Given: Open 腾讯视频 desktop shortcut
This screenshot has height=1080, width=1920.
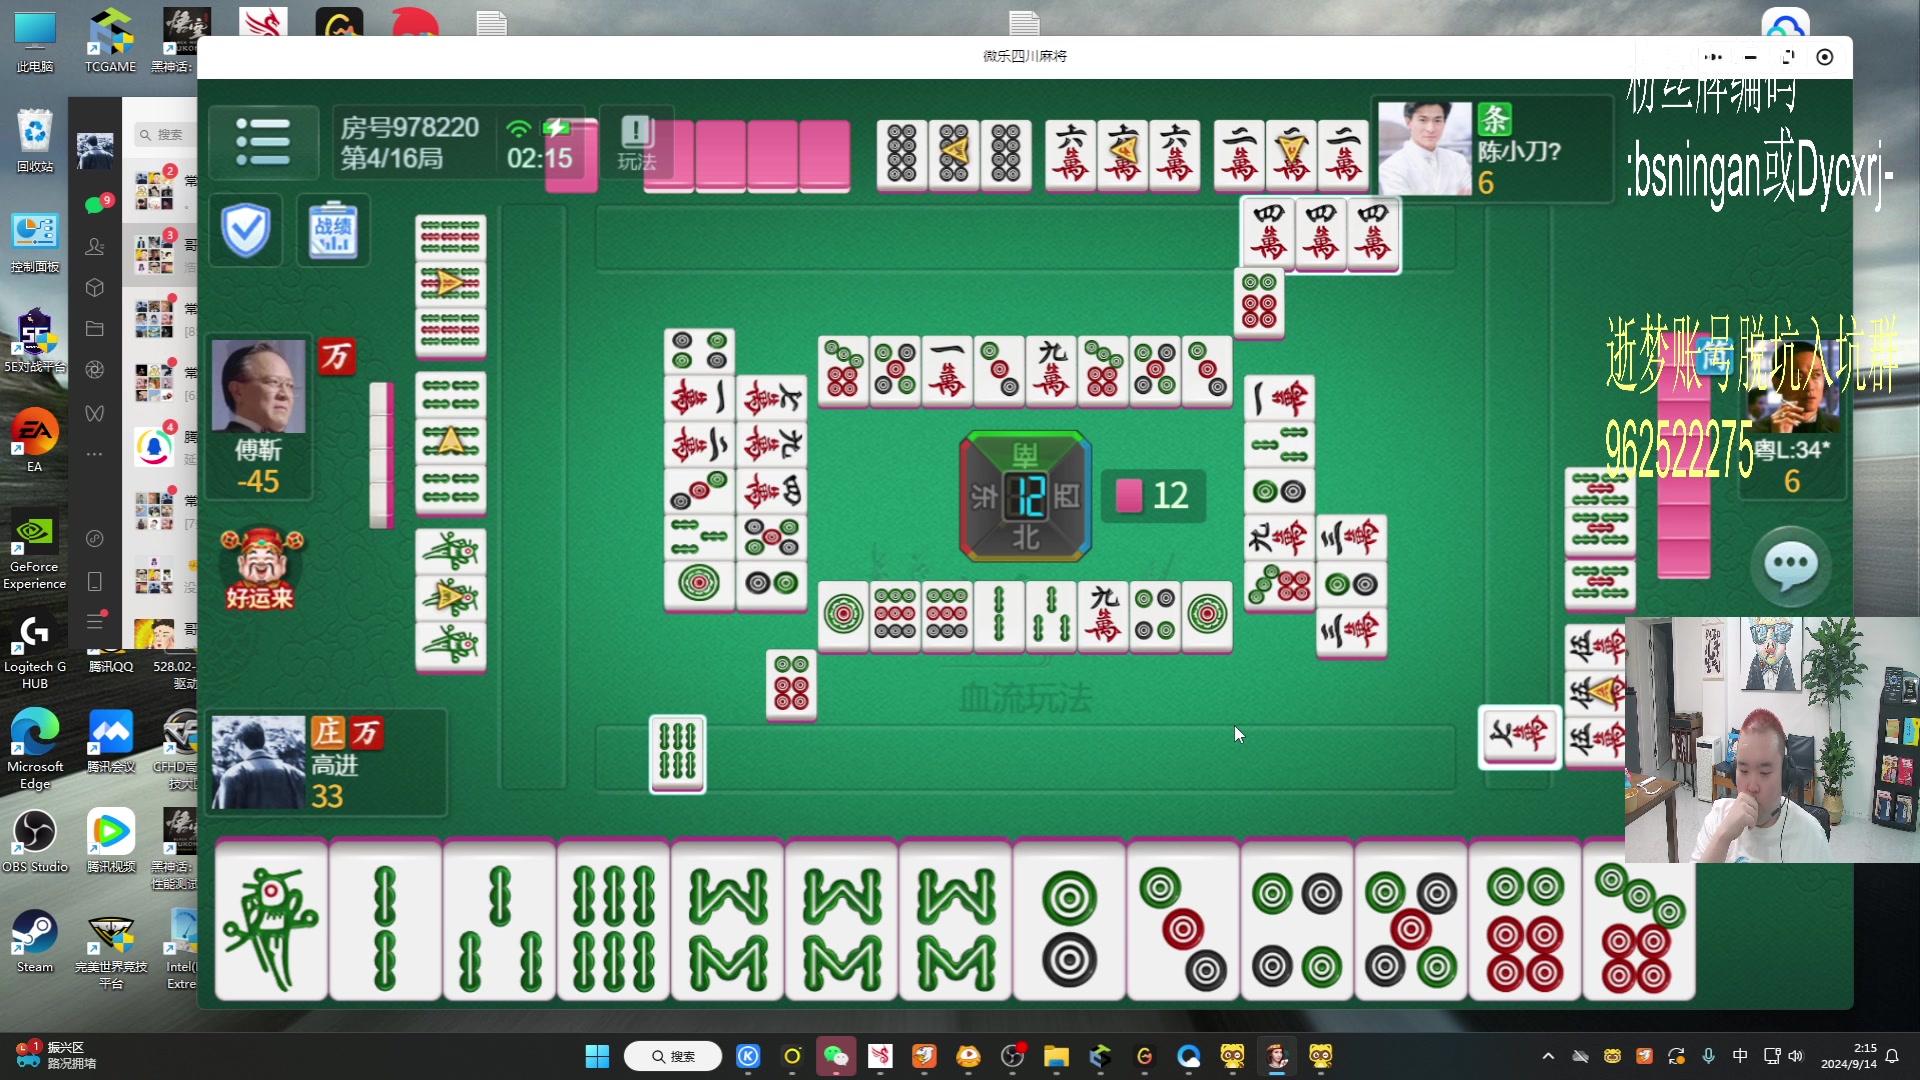Looking at the screenshot, I should 110,842.
